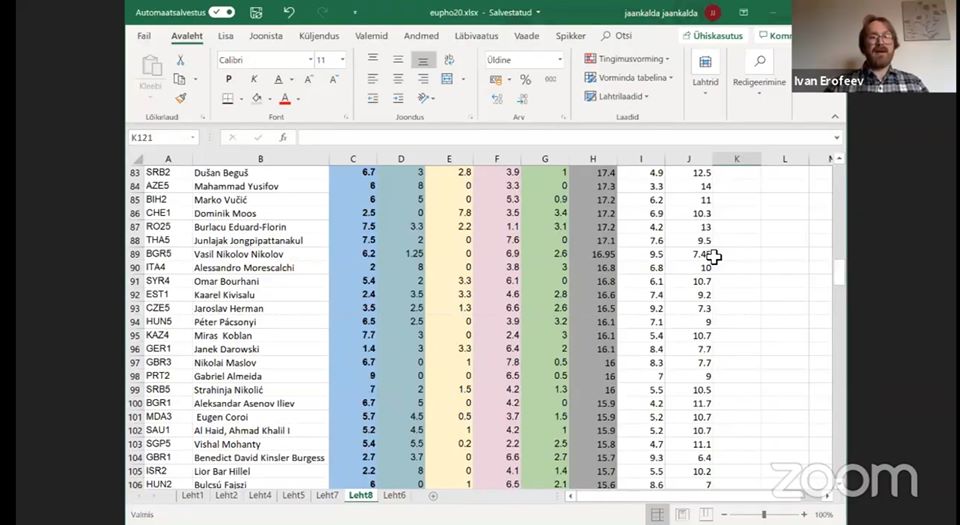
Task: Open font size 11 dropdown
Action: (342, 60)
